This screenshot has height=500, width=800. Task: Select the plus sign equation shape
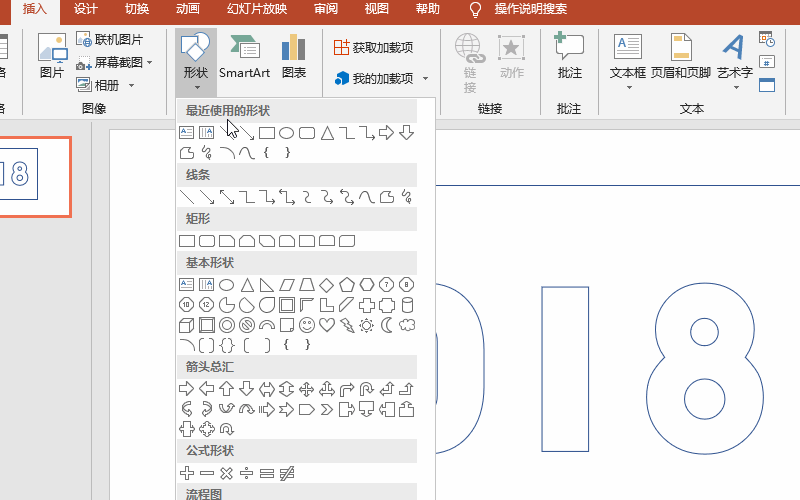click(187, 473)
